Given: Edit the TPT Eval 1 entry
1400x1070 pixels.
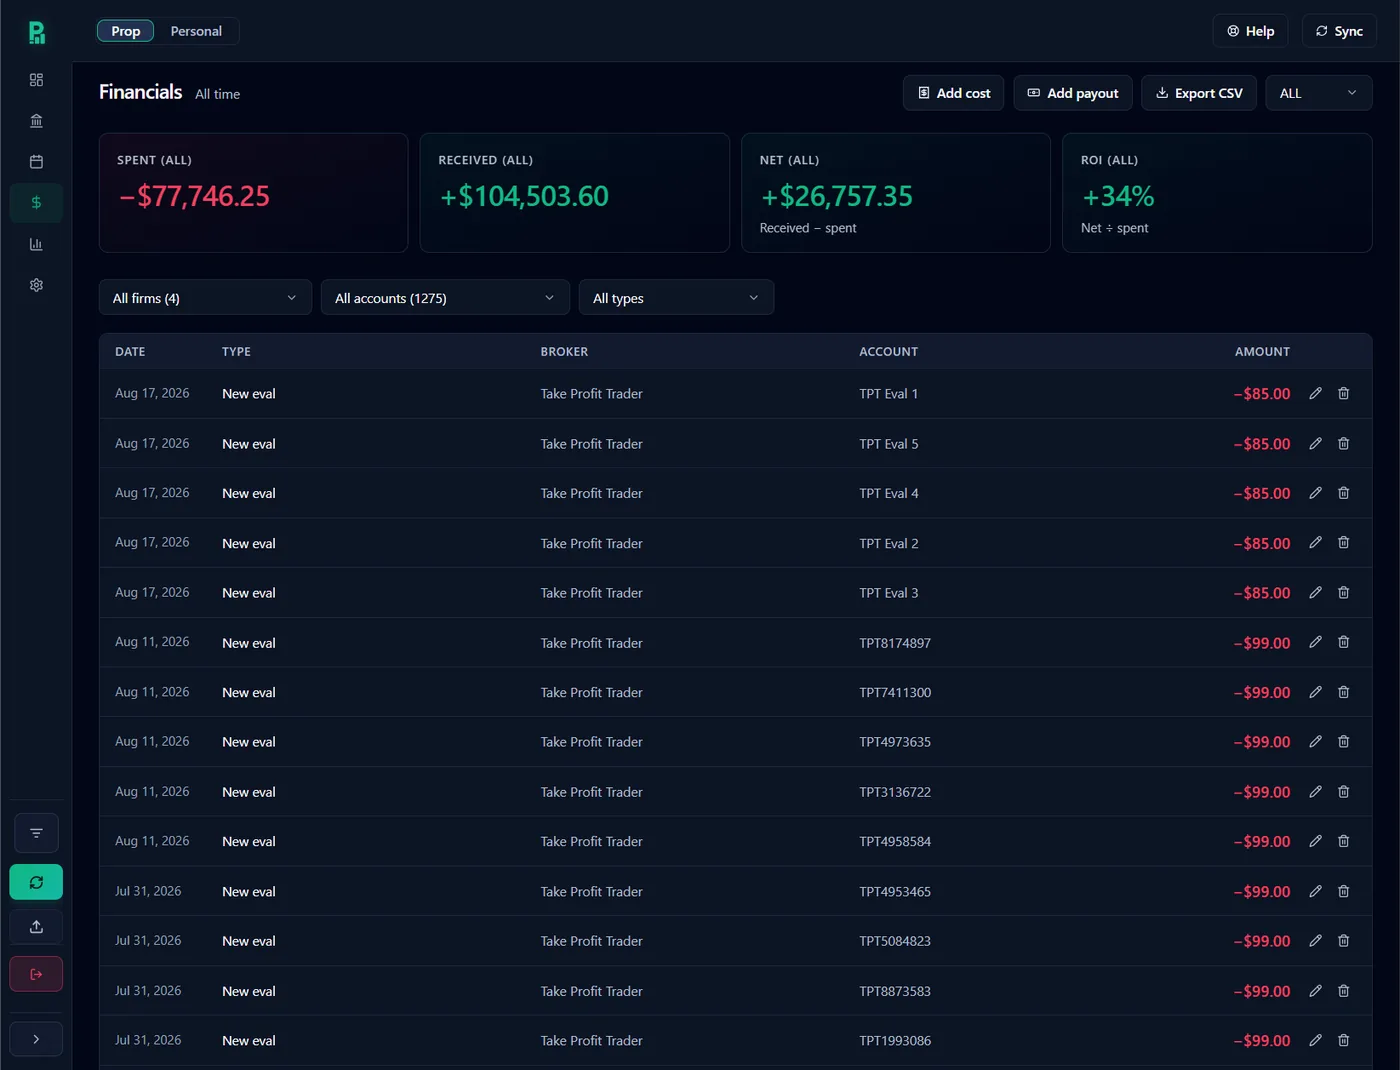Looking at the screenshot, I should (x=1316, y=393).
